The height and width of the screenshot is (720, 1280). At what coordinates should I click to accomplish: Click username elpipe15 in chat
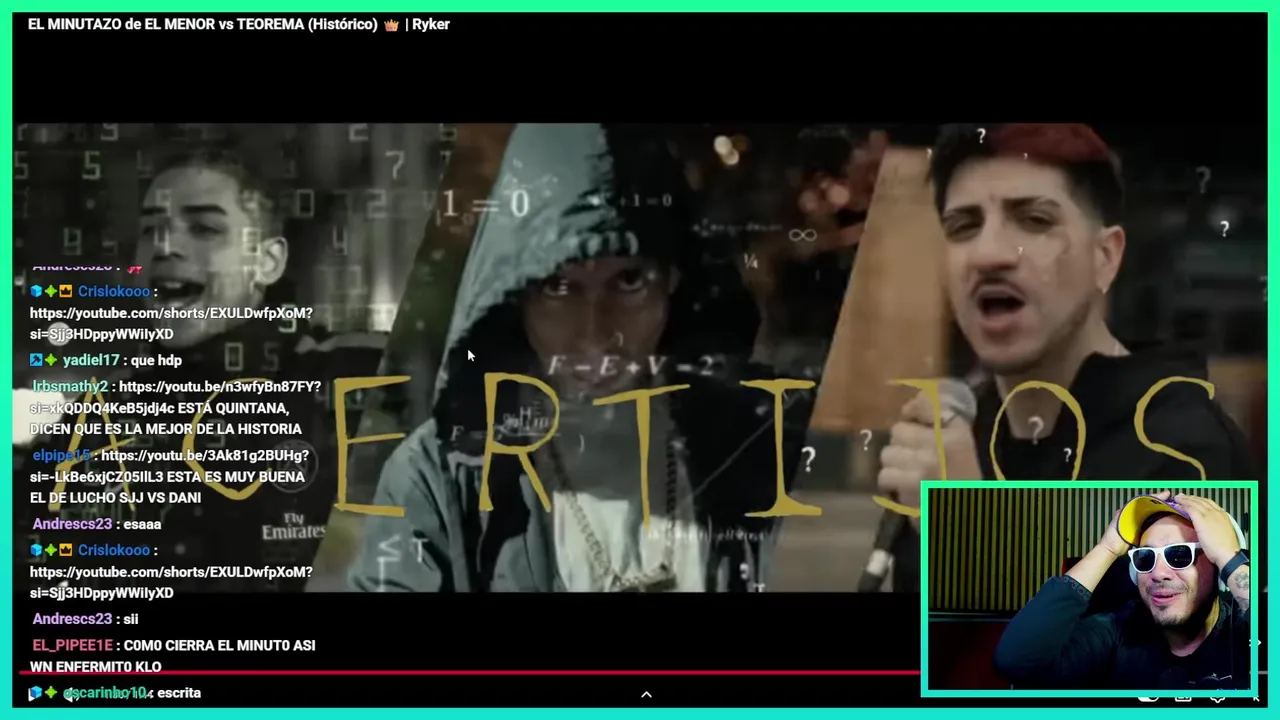click(x=61, y=455)
